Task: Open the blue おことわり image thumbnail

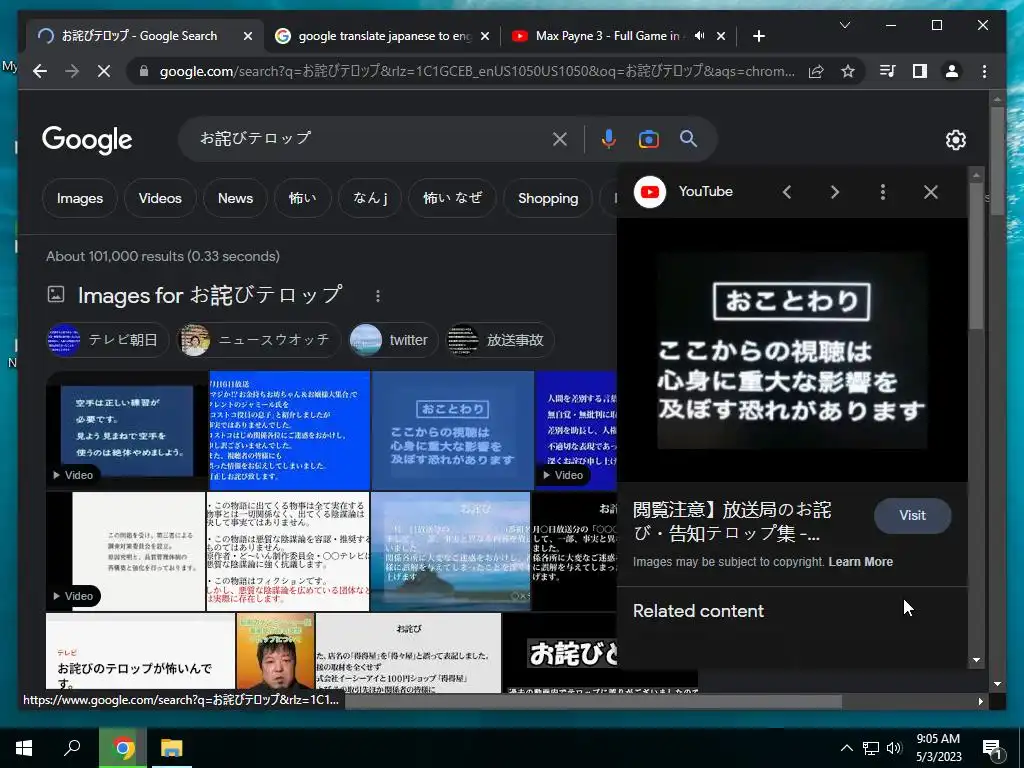Action: pos(452,430)
